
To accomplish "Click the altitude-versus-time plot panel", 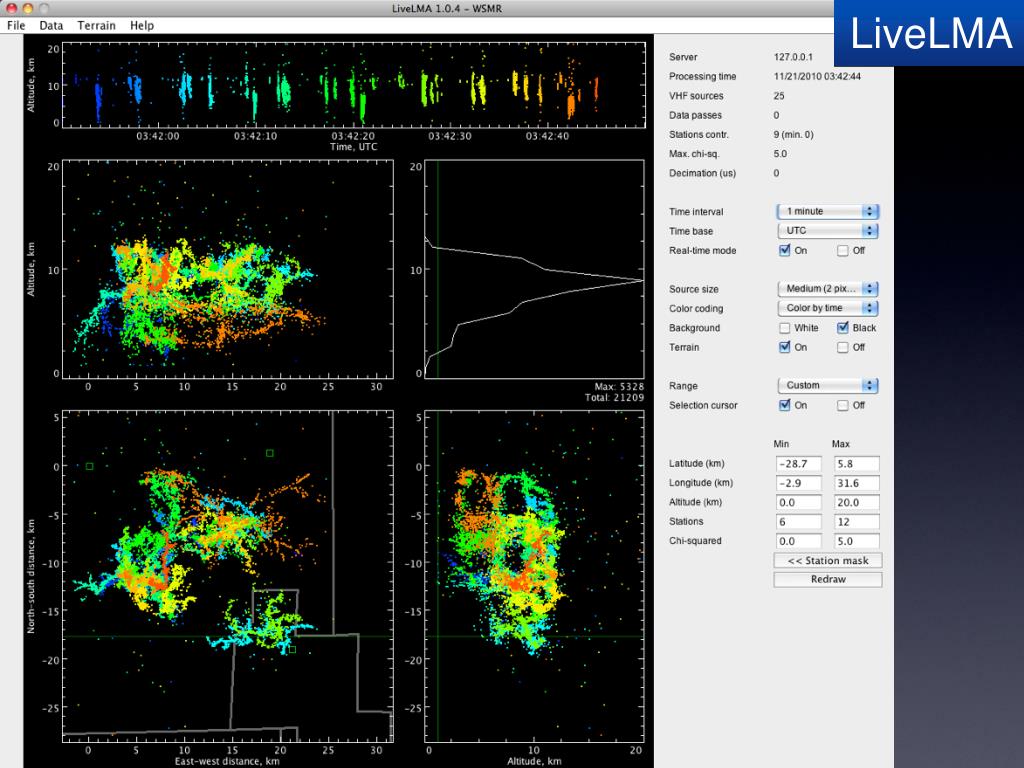I will pyautogui.click(x=354, y=85).
